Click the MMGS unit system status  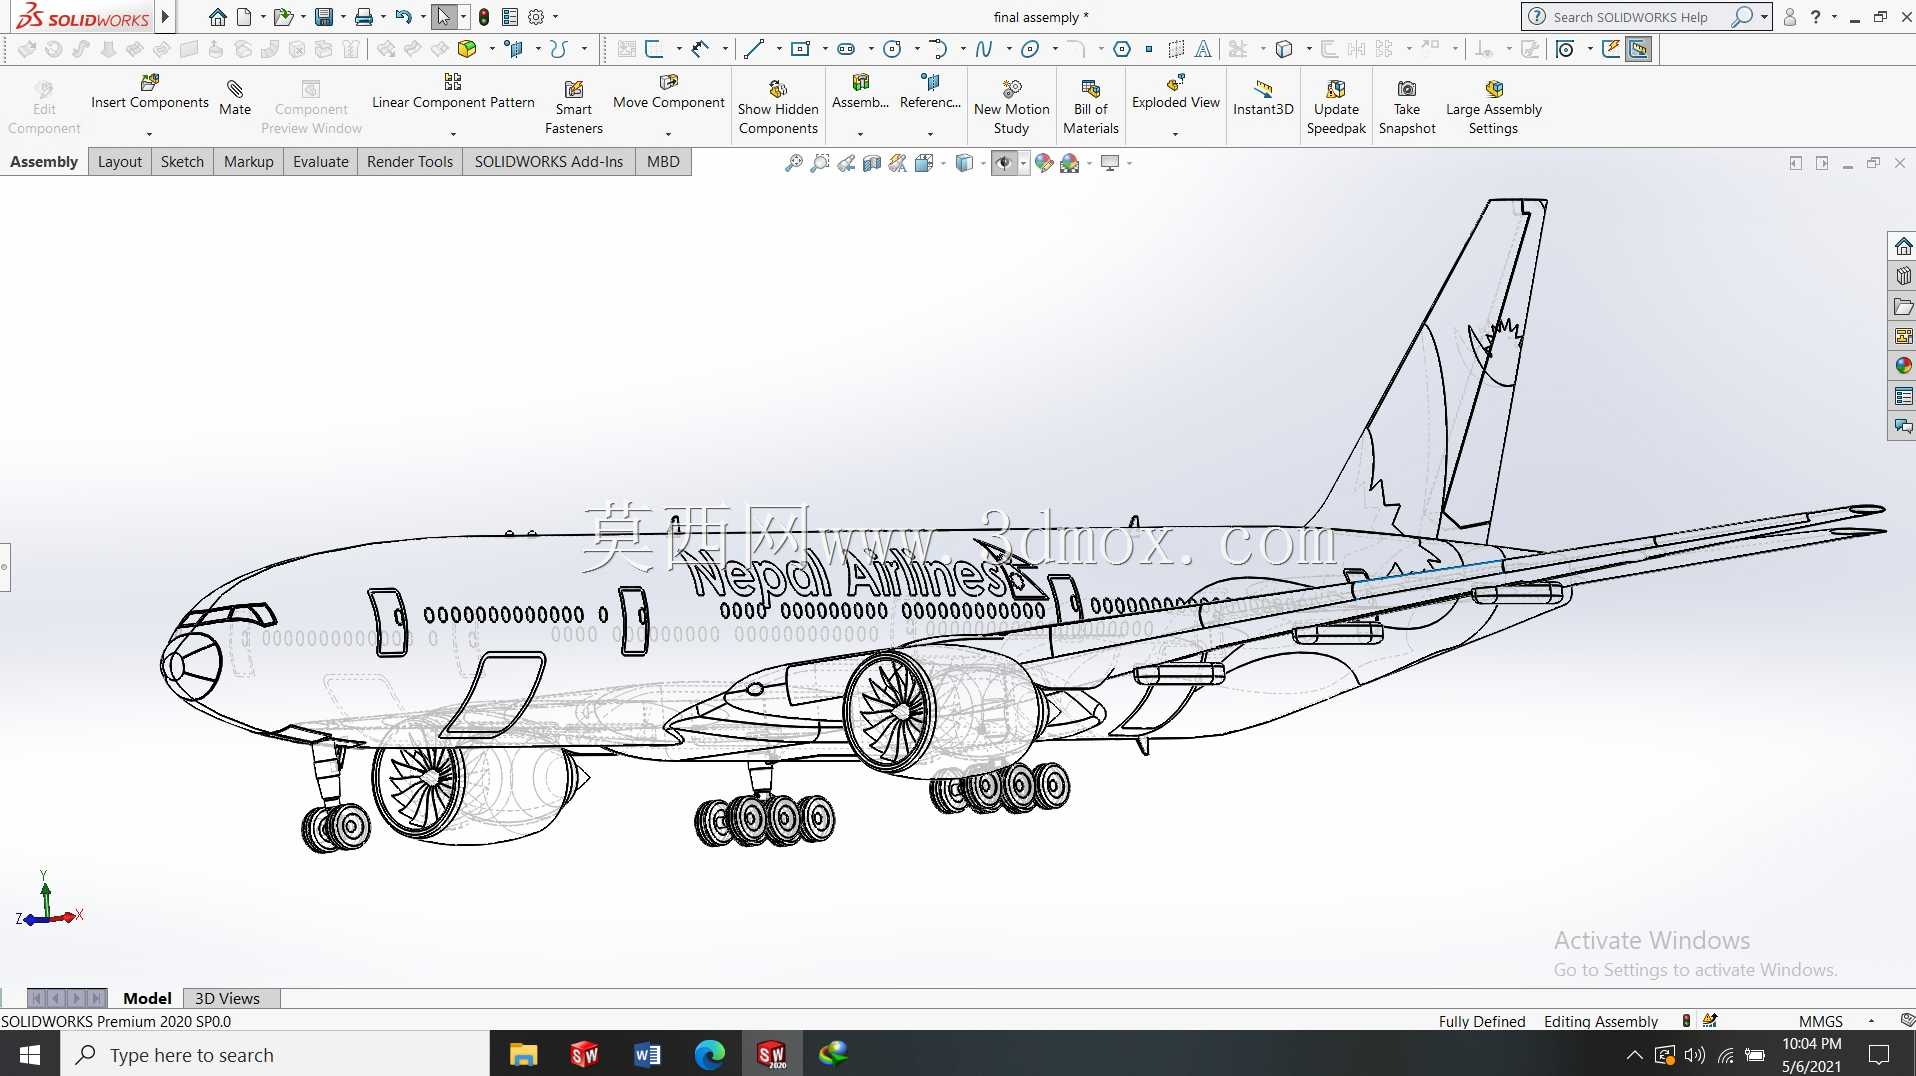point(1820,1021)
